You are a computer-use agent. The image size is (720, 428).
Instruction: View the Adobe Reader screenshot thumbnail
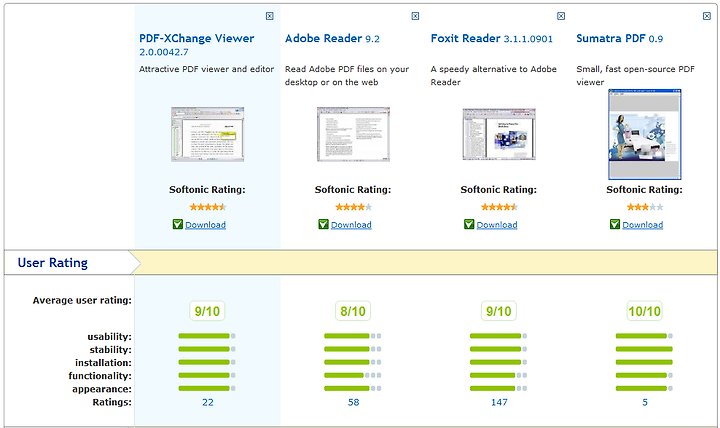pyautogui.click(x=353, y=134)
